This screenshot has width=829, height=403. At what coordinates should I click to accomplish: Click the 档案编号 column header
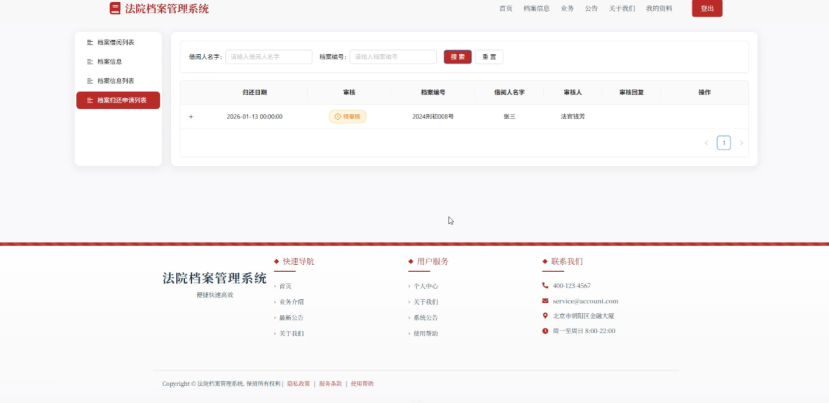pyautogui.click(x=433, y=93)
